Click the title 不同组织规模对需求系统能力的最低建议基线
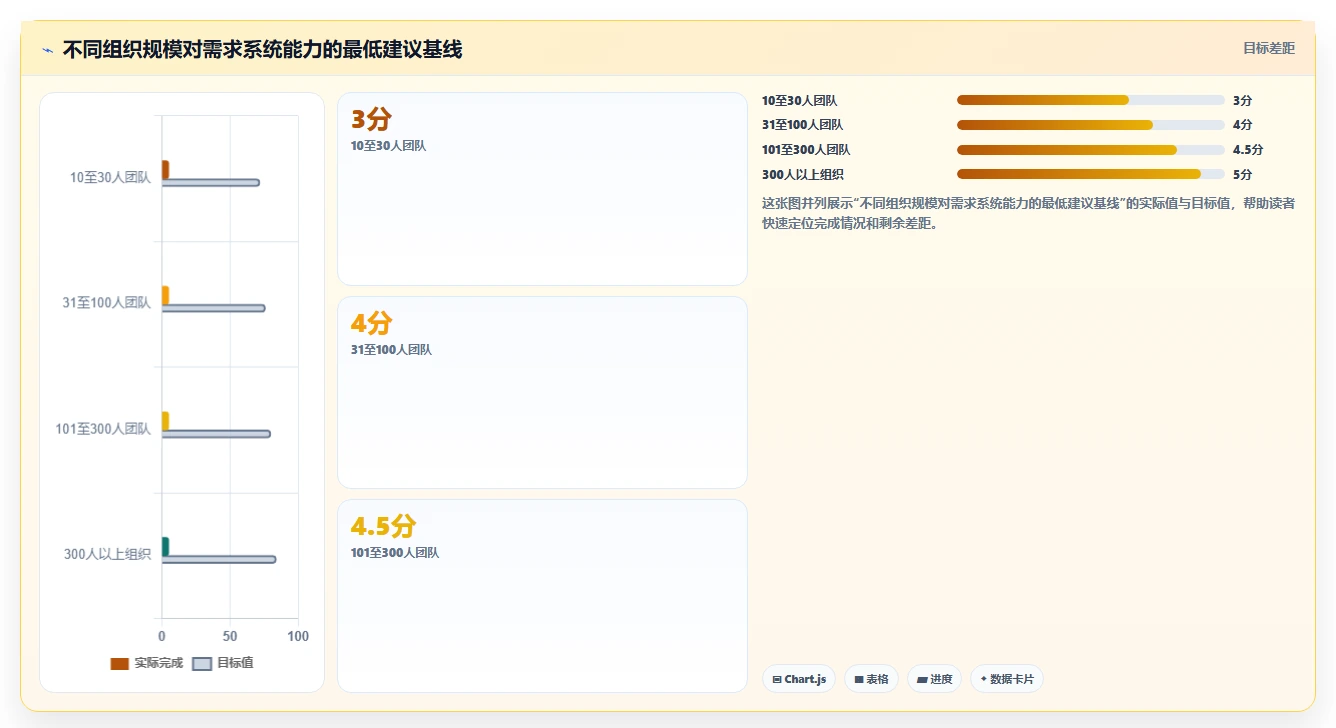This screenshot has width=1336, height=728. [x=262, y=50]
